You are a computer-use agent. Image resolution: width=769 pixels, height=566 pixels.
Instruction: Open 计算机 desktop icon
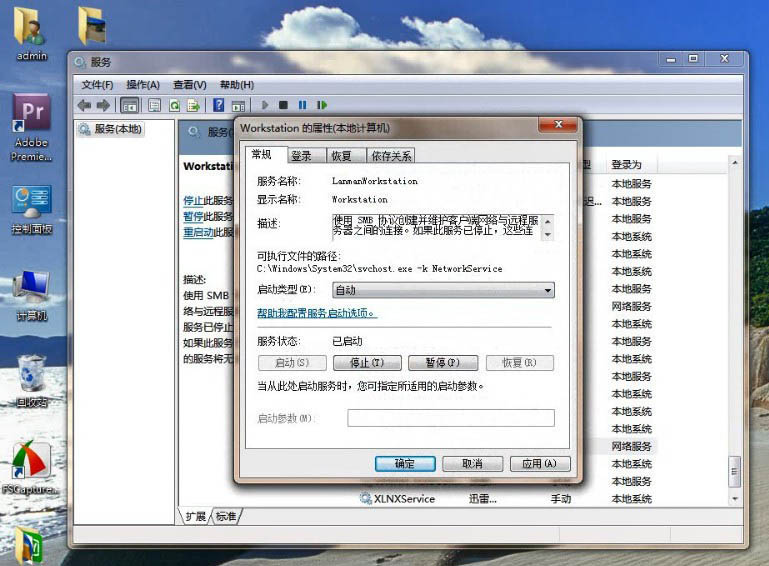[32, 296]
